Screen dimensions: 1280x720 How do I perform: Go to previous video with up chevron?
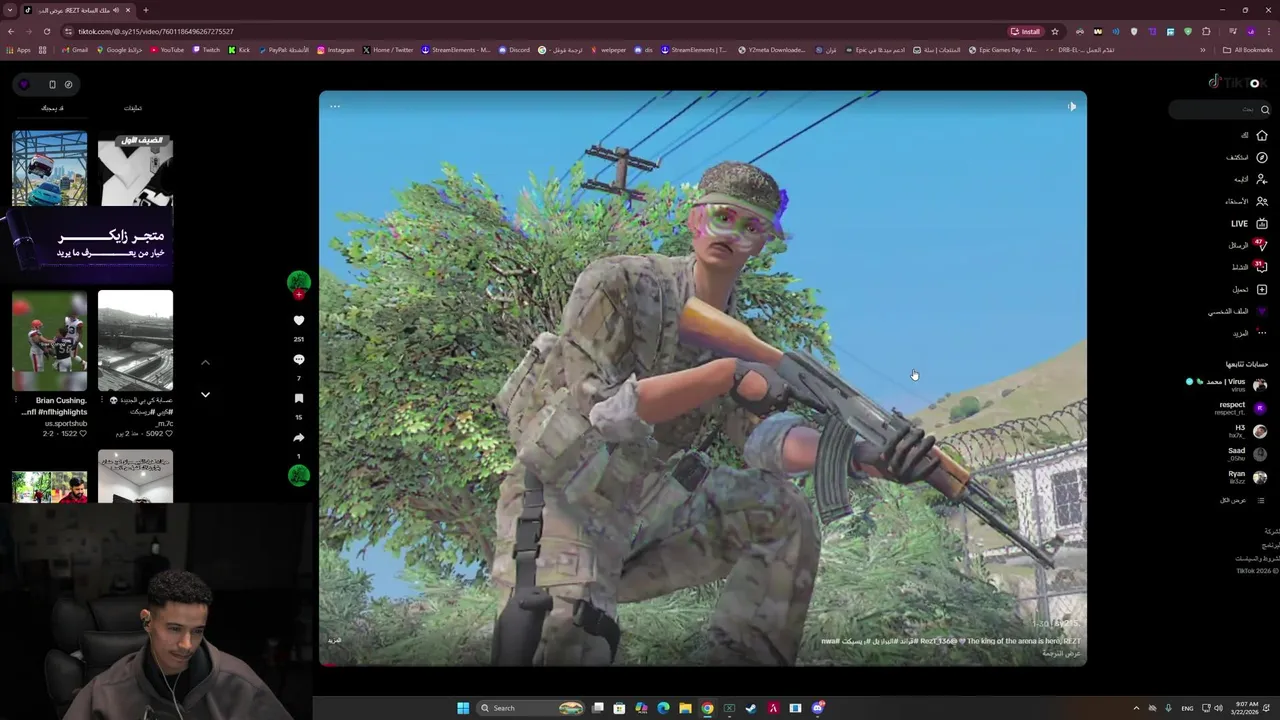[x=205, y=362]
